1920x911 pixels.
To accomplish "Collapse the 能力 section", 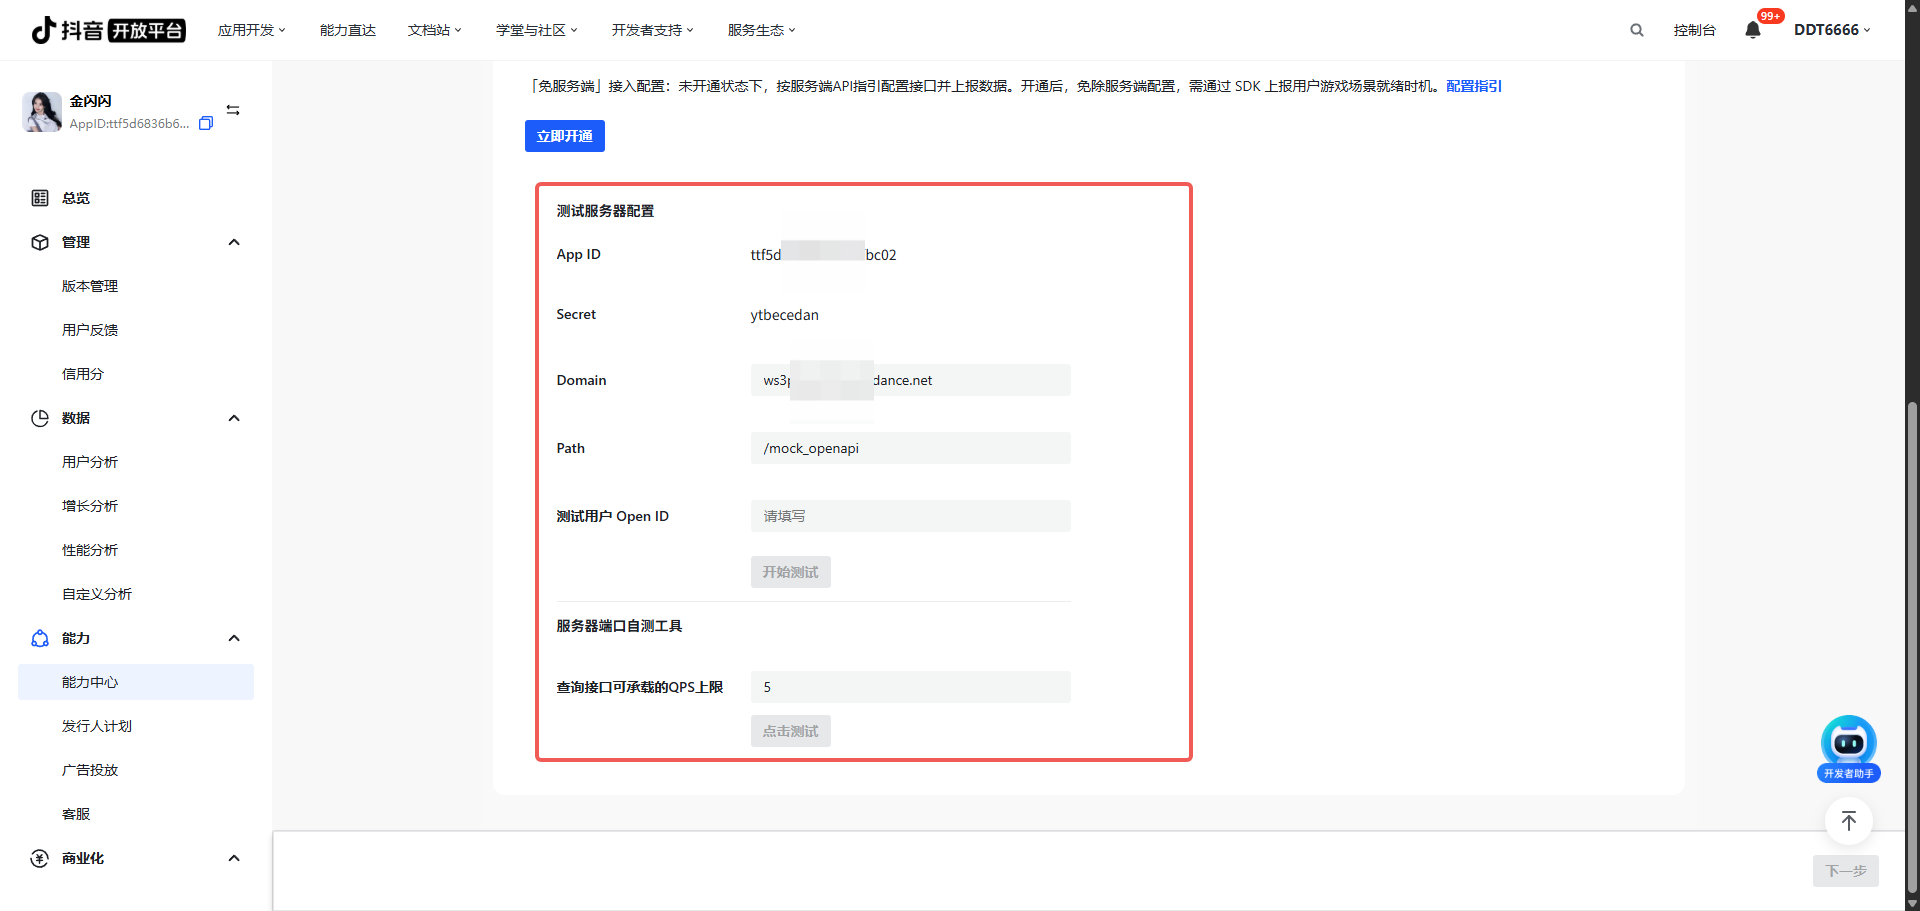I will pyautogui.click(x=234, y=638).
